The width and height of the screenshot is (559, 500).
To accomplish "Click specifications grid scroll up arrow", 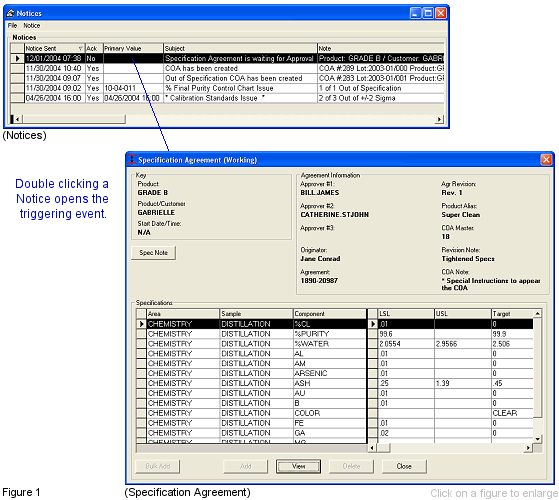I will coord(537,313).
